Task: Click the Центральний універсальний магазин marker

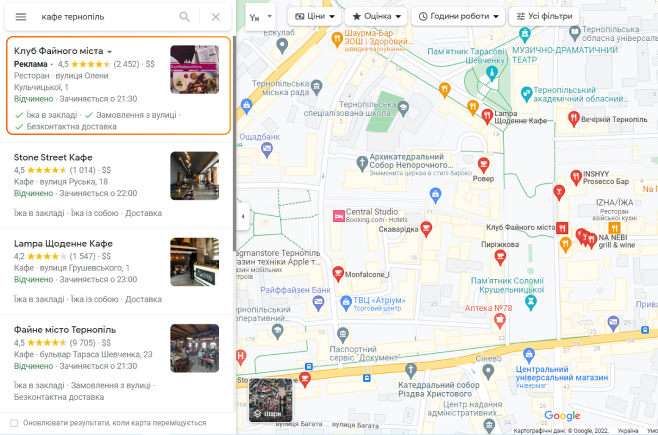Action: (529, 355)
